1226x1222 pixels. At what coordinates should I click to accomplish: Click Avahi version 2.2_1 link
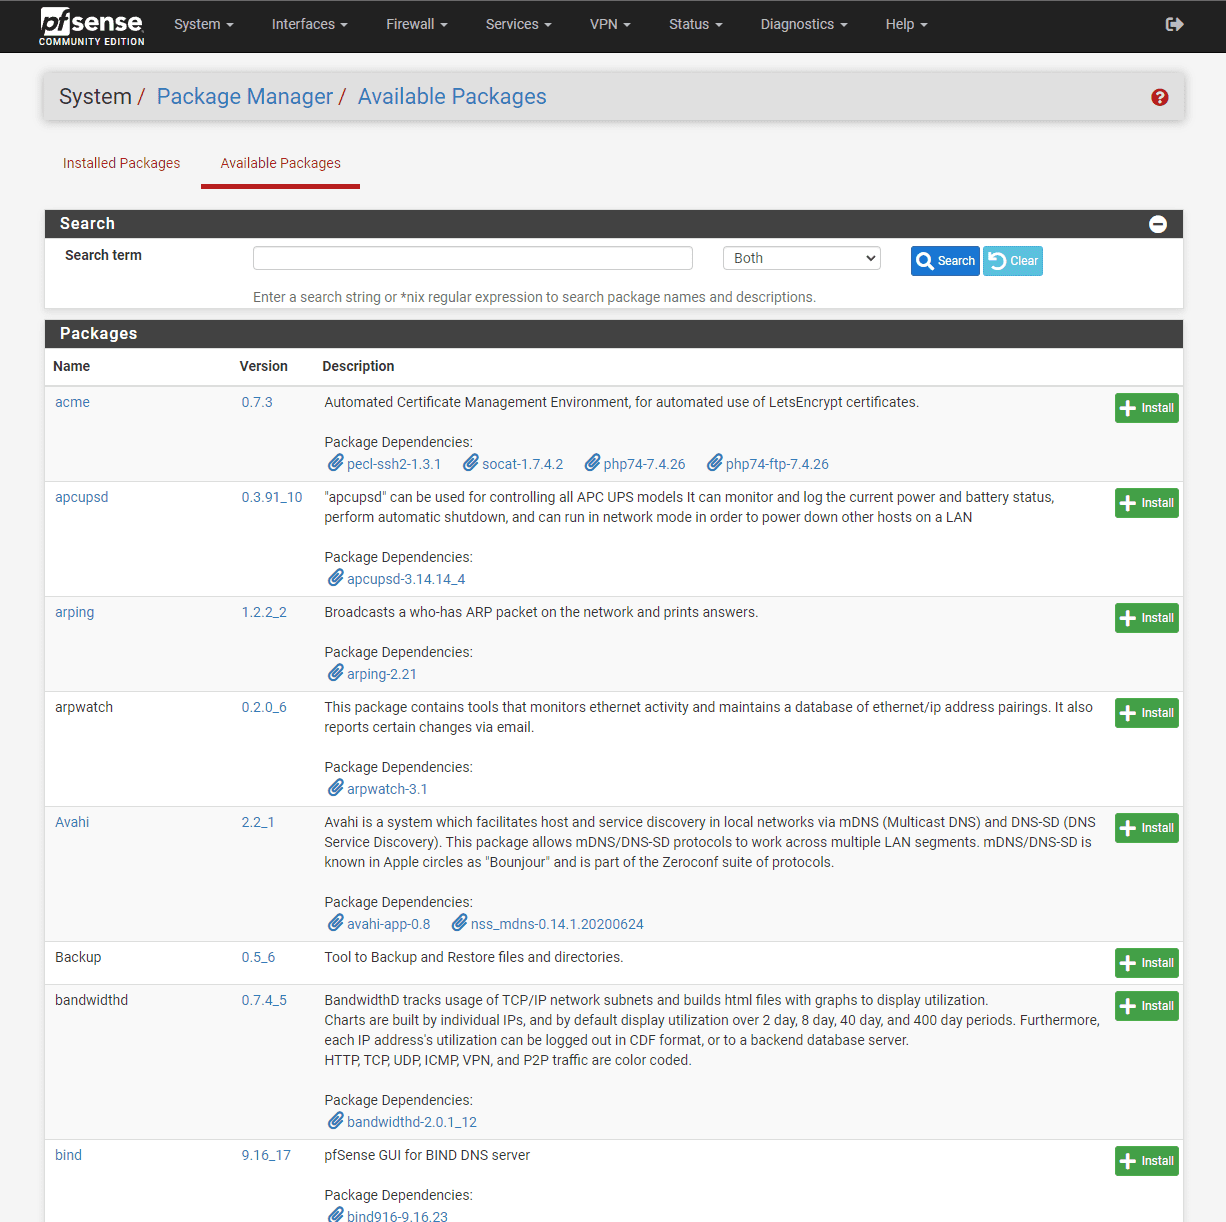coord(258,822)
